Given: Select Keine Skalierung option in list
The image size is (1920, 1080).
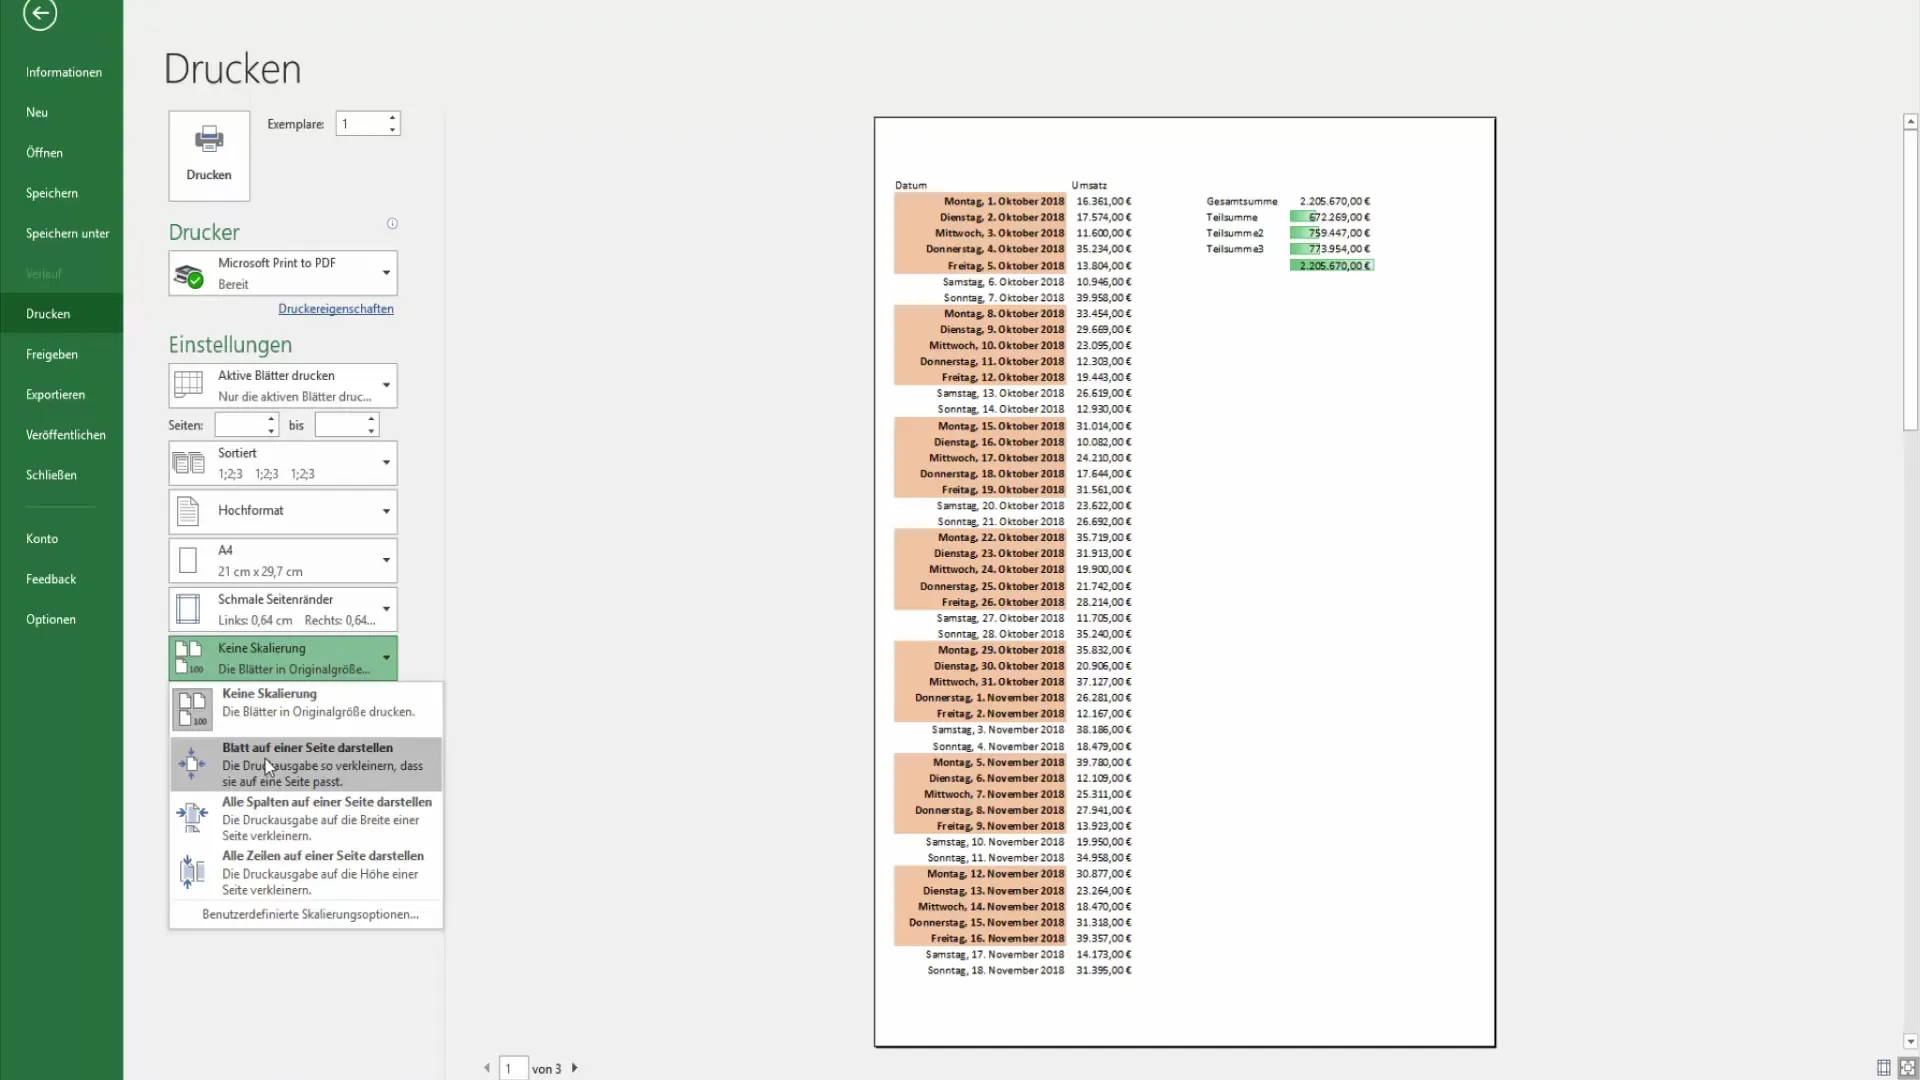Looking at the screenshot, I should pos(306,709).
